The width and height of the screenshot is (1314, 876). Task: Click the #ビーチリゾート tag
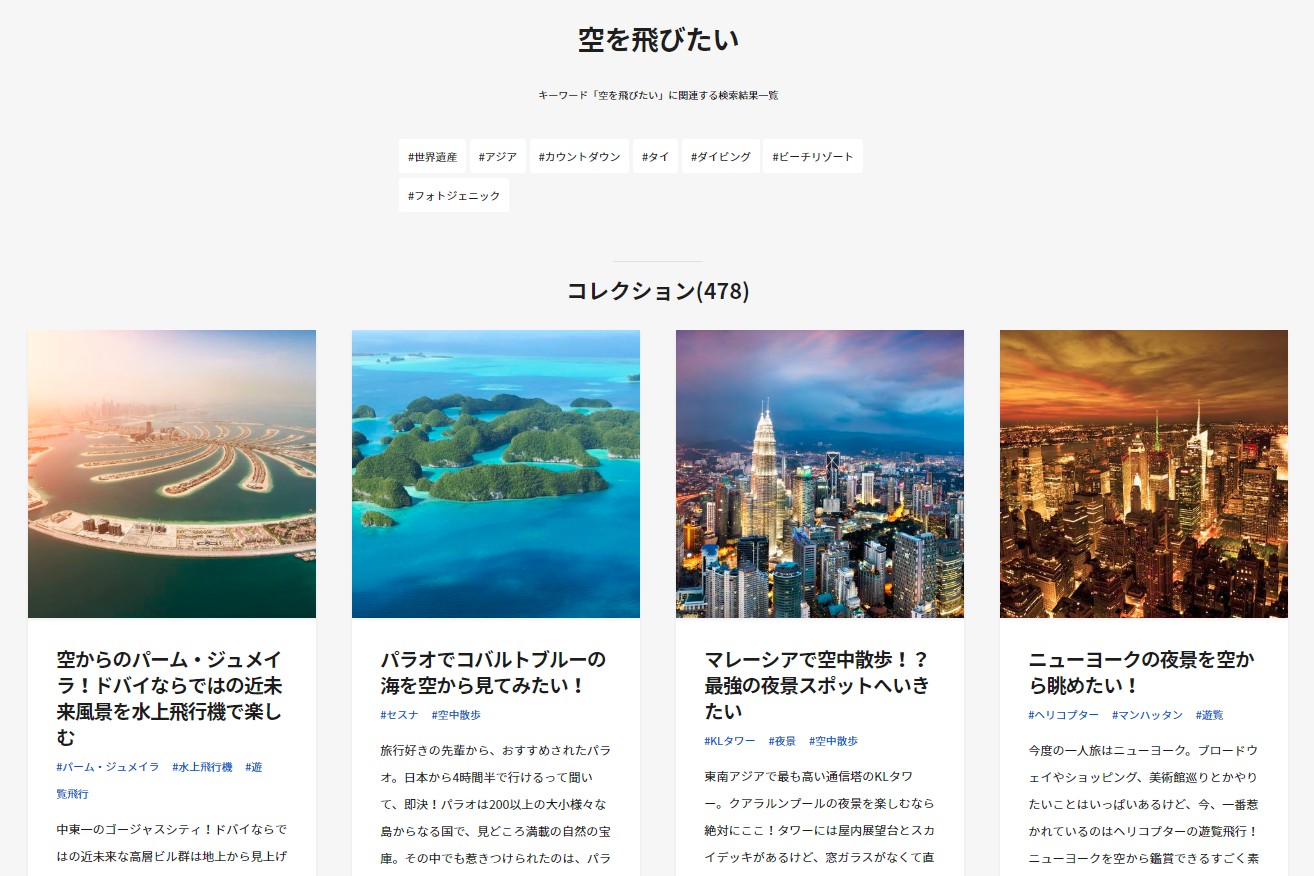[812, 156]
